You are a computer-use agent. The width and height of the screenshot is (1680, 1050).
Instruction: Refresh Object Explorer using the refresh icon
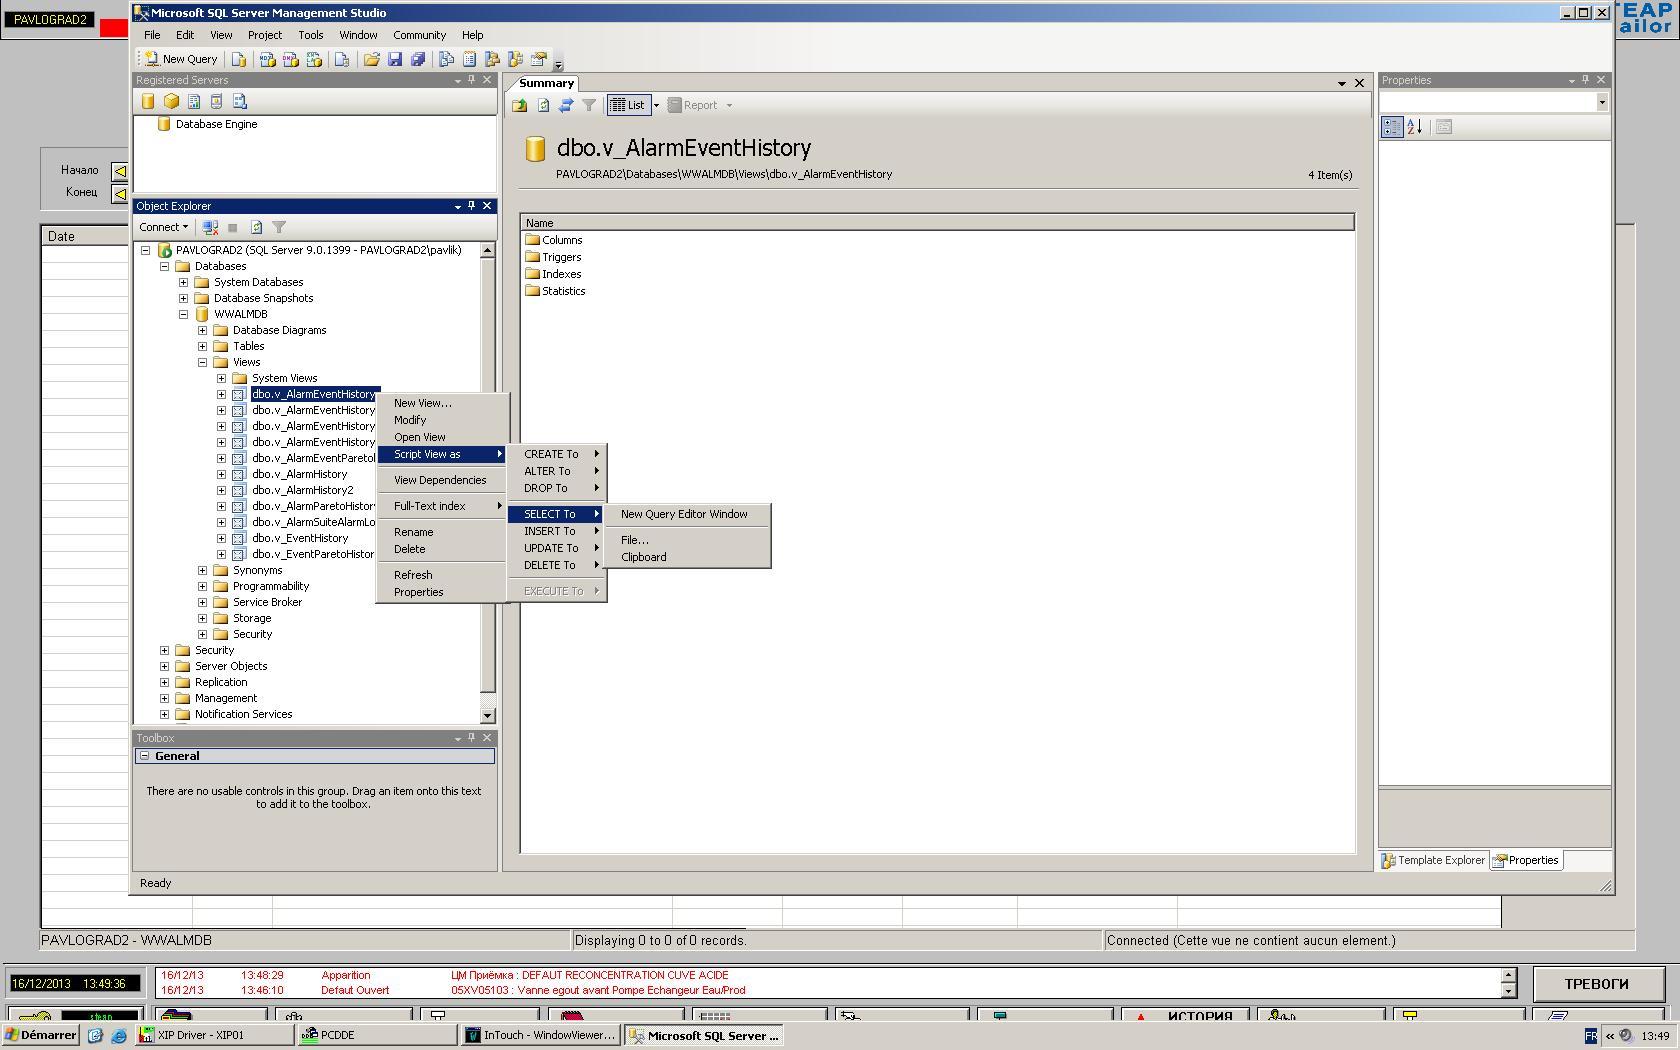tap(256, 227)
